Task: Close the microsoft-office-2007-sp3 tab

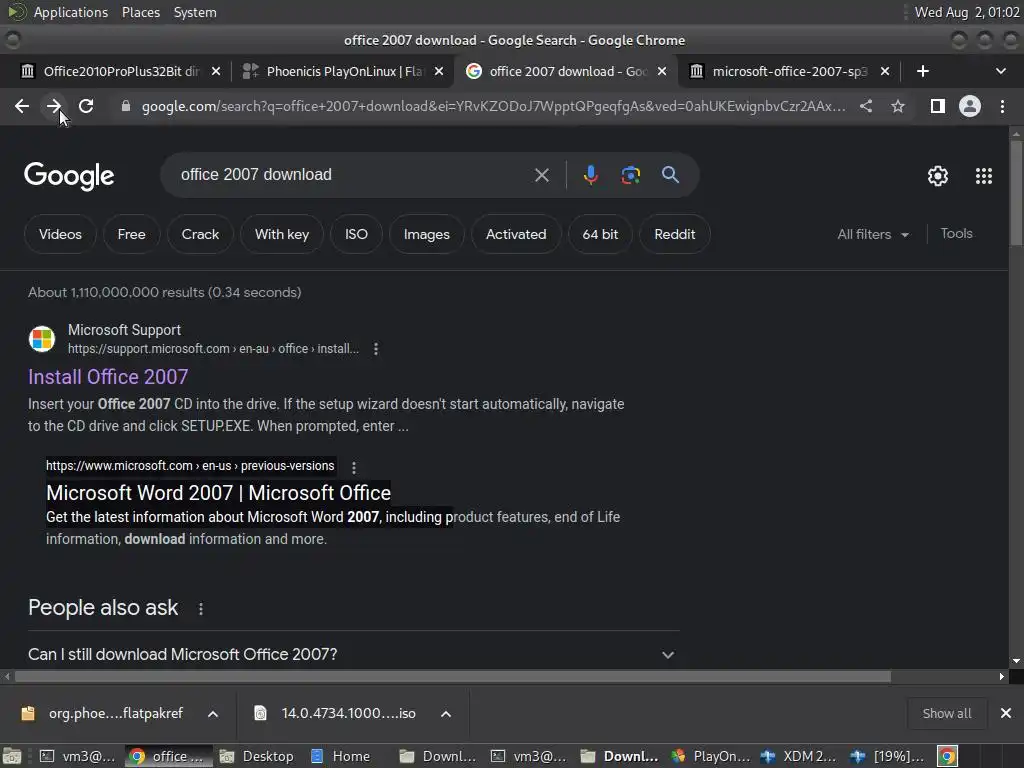Action: 884,71
